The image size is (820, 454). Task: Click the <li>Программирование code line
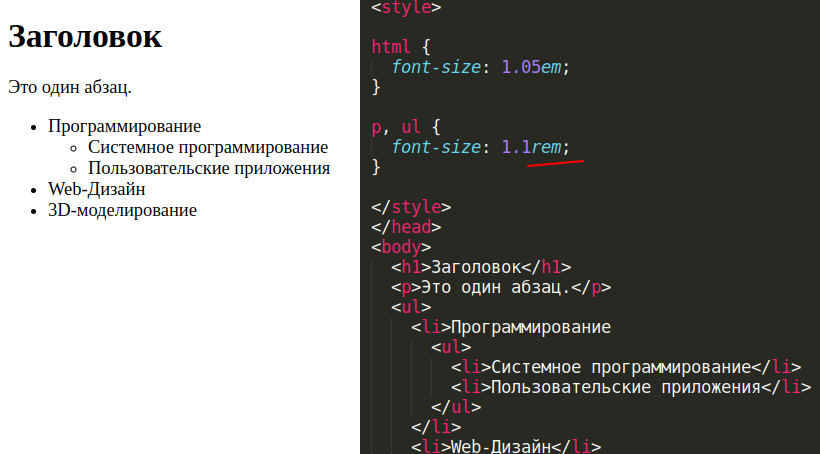(510, 327)
